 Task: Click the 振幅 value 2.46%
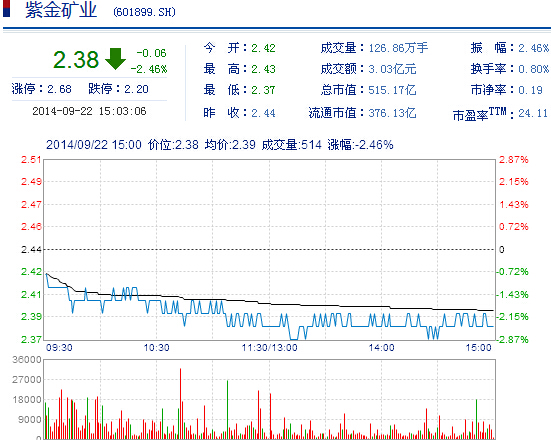click(533, 48)
